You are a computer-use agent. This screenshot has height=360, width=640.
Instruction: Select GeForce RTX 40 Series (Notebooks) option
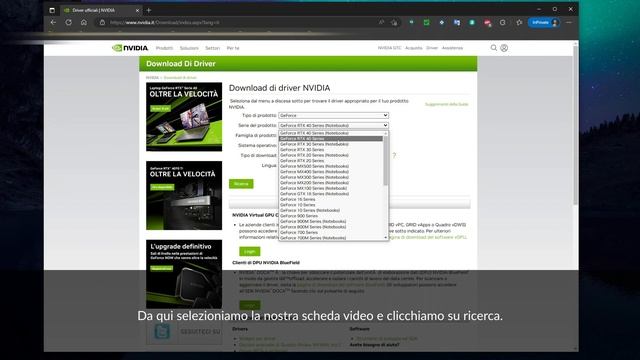[x=331, y=133]
